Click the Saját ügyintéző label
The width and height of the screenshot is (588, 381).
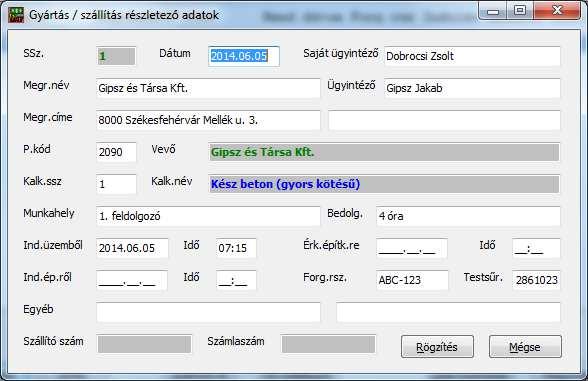[340, 54]
